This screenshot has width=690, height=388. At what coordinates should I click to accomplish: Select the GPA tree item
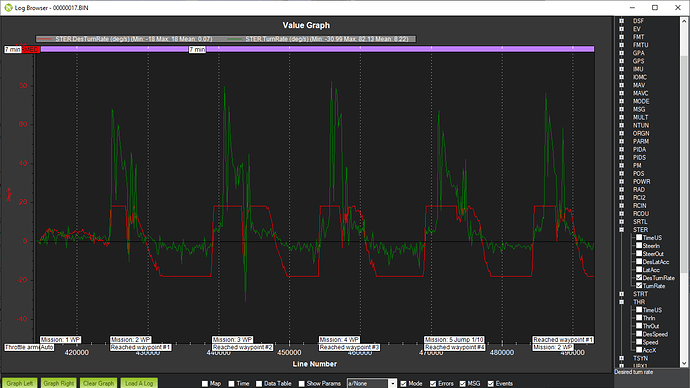pos(638,53)
